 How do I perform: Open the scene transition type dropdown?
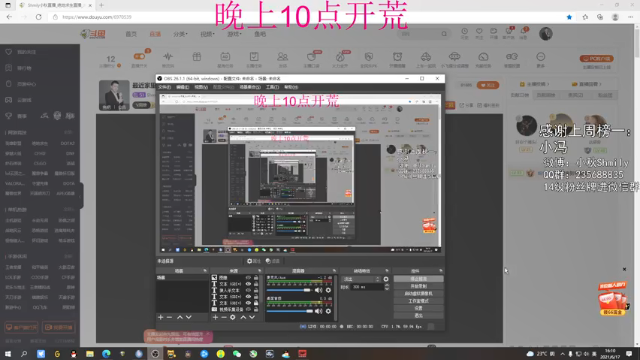click(x=361, y=279)
